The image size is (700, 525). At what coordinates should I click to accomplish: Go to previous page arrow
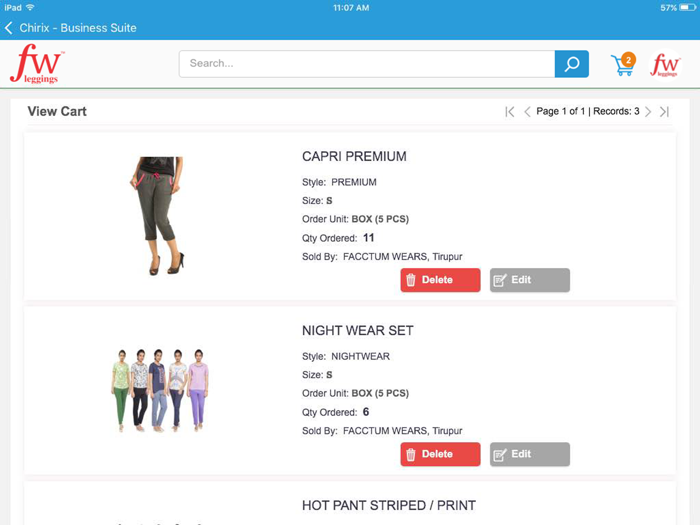tap(527, 112)
